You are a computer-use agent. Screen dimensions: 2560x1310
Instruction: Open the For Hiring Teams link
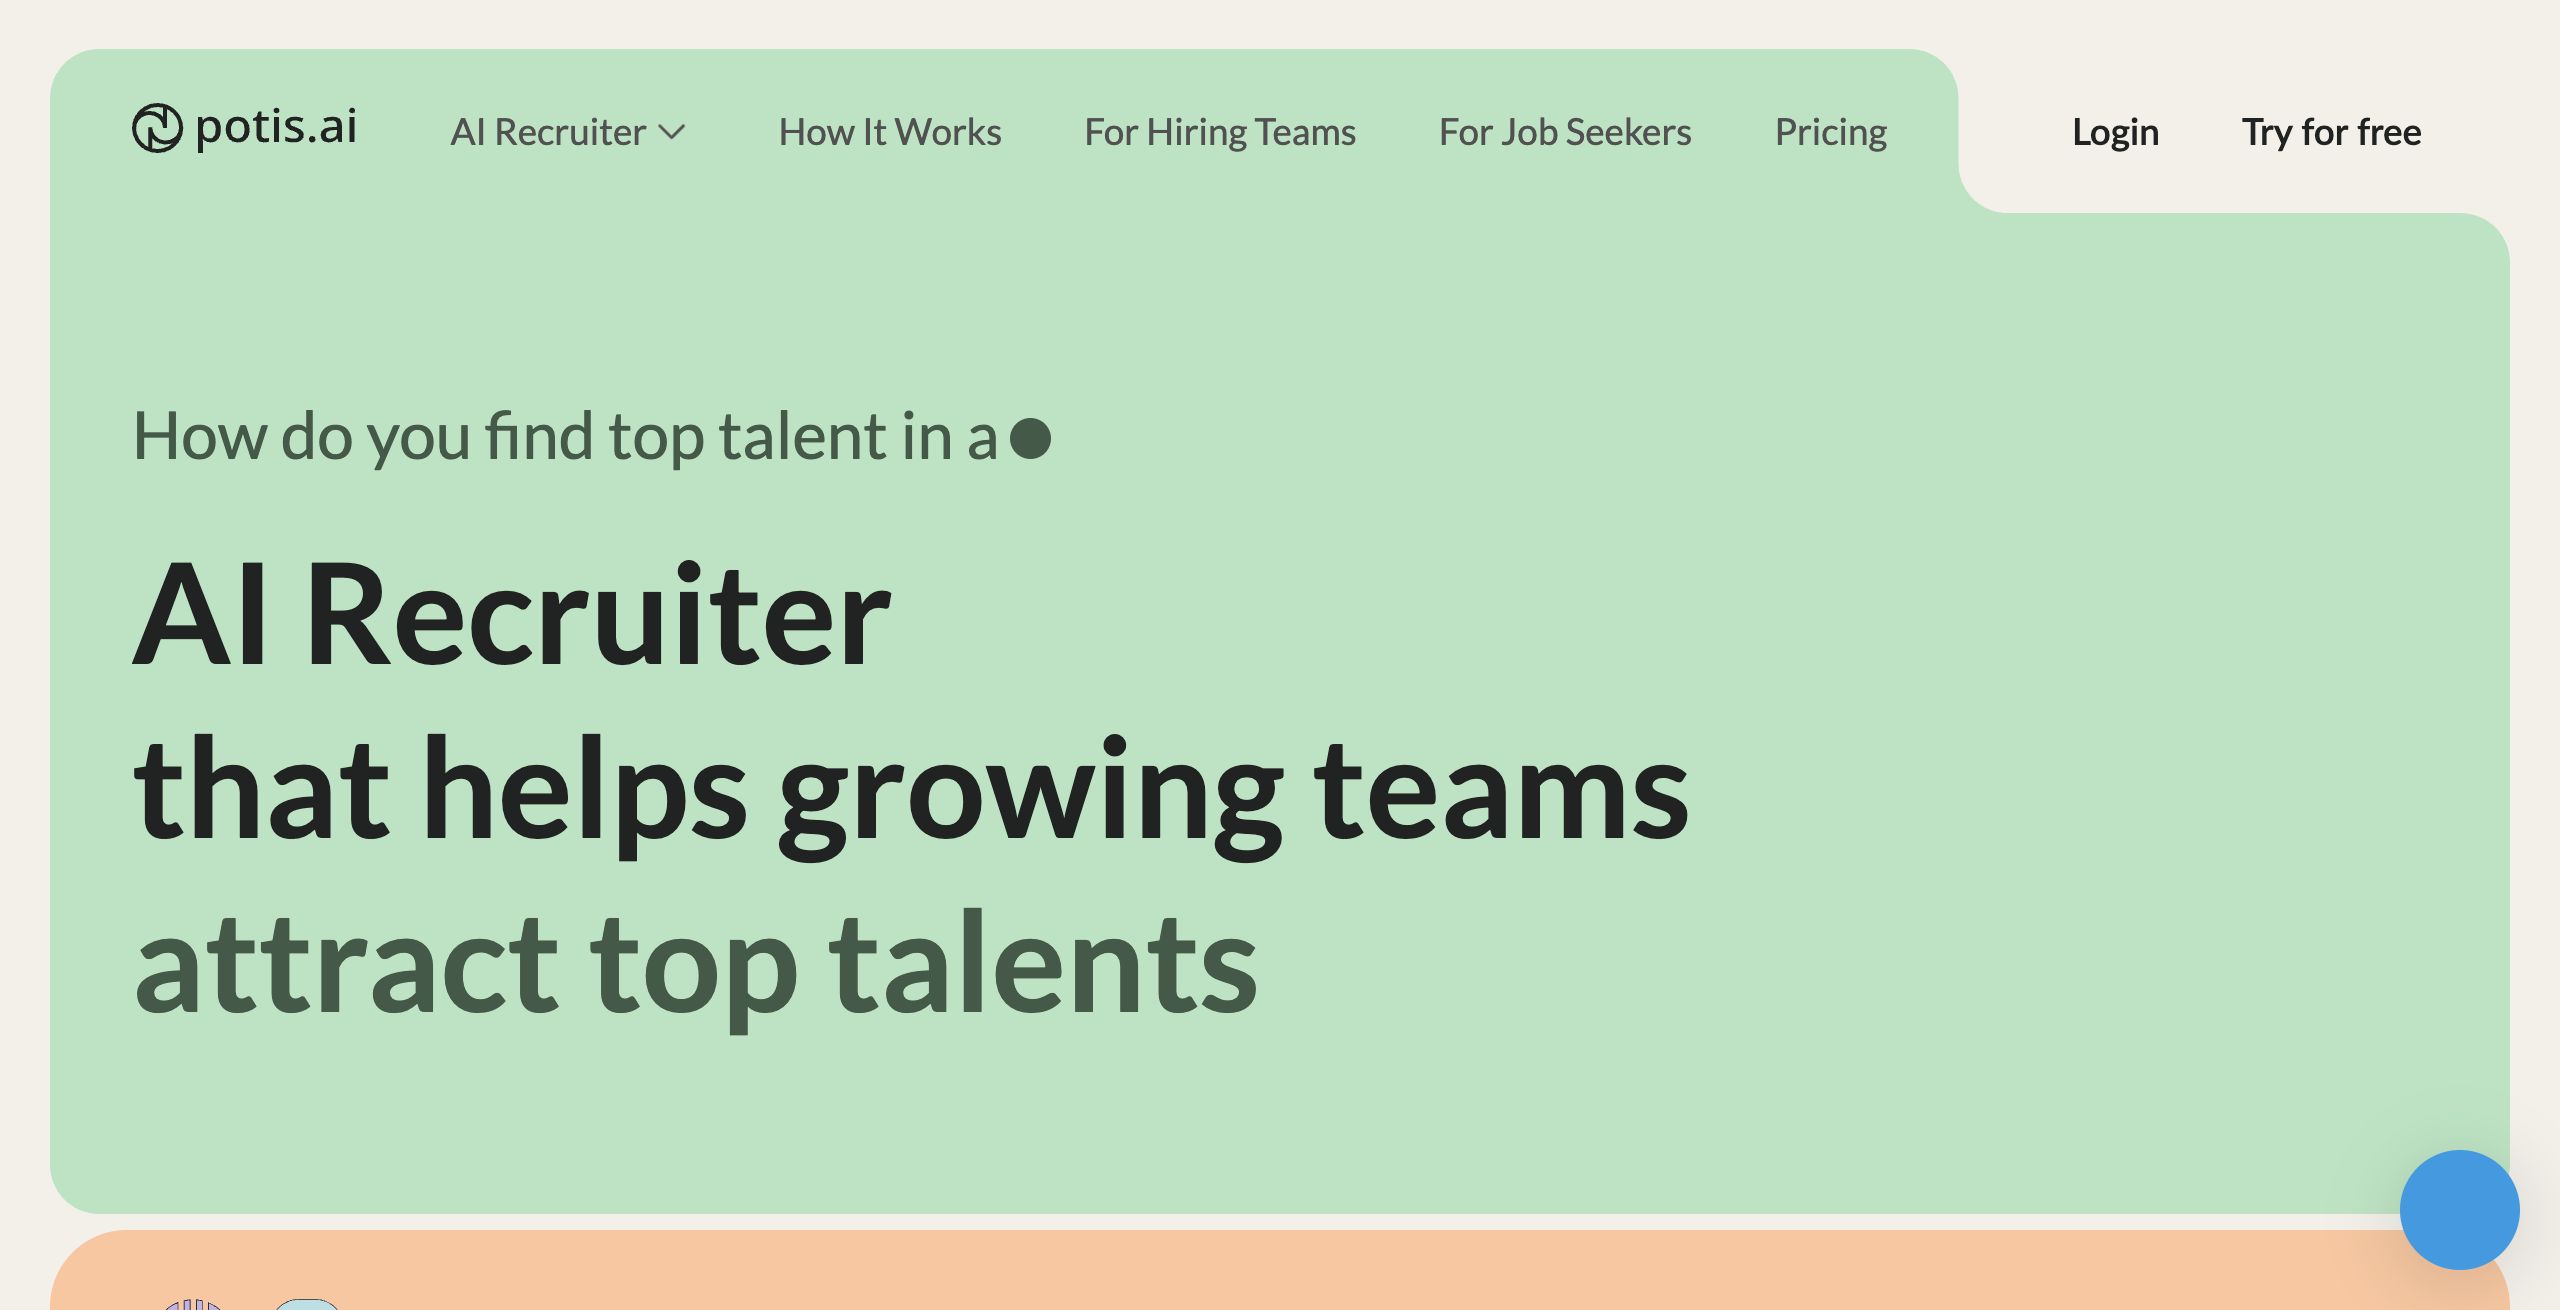click(1220, 132)
